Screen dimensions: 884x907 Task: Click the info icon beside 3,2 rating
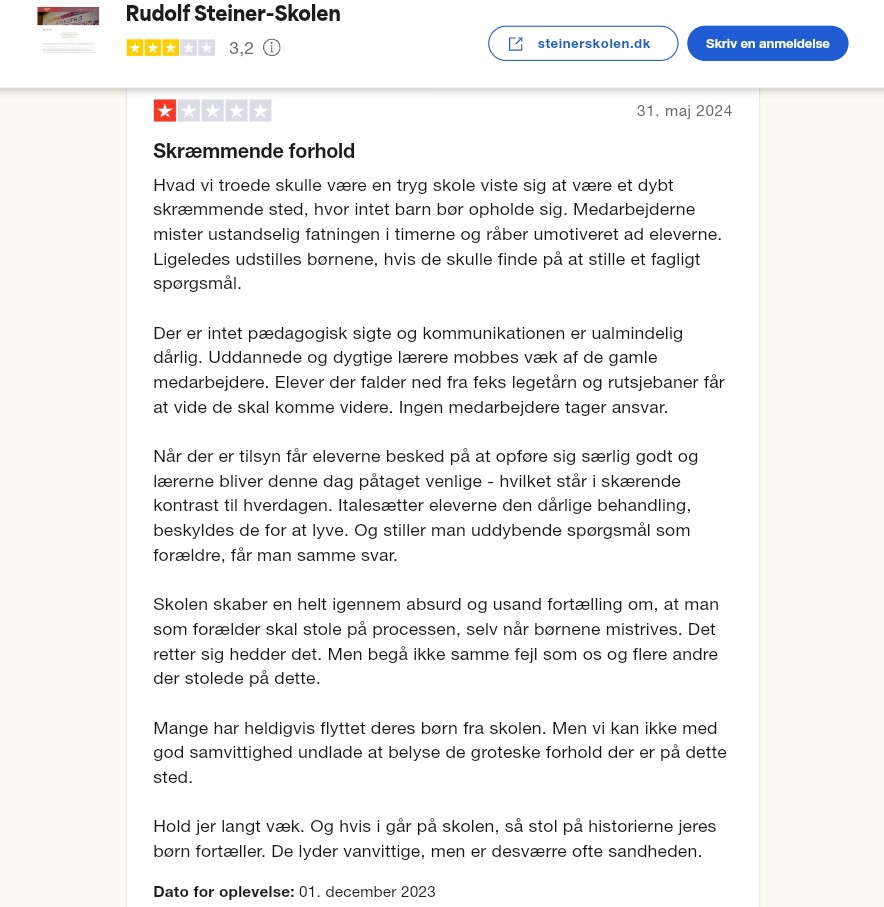coord(271,48)
